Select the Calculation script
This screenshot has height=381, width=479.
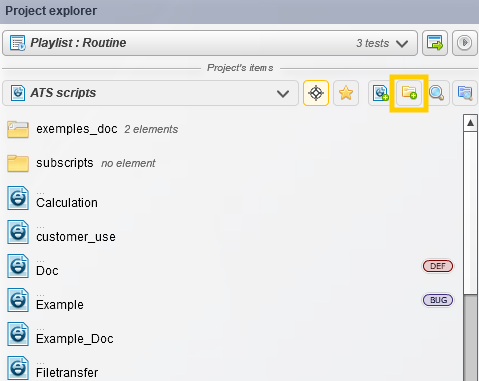67,203
